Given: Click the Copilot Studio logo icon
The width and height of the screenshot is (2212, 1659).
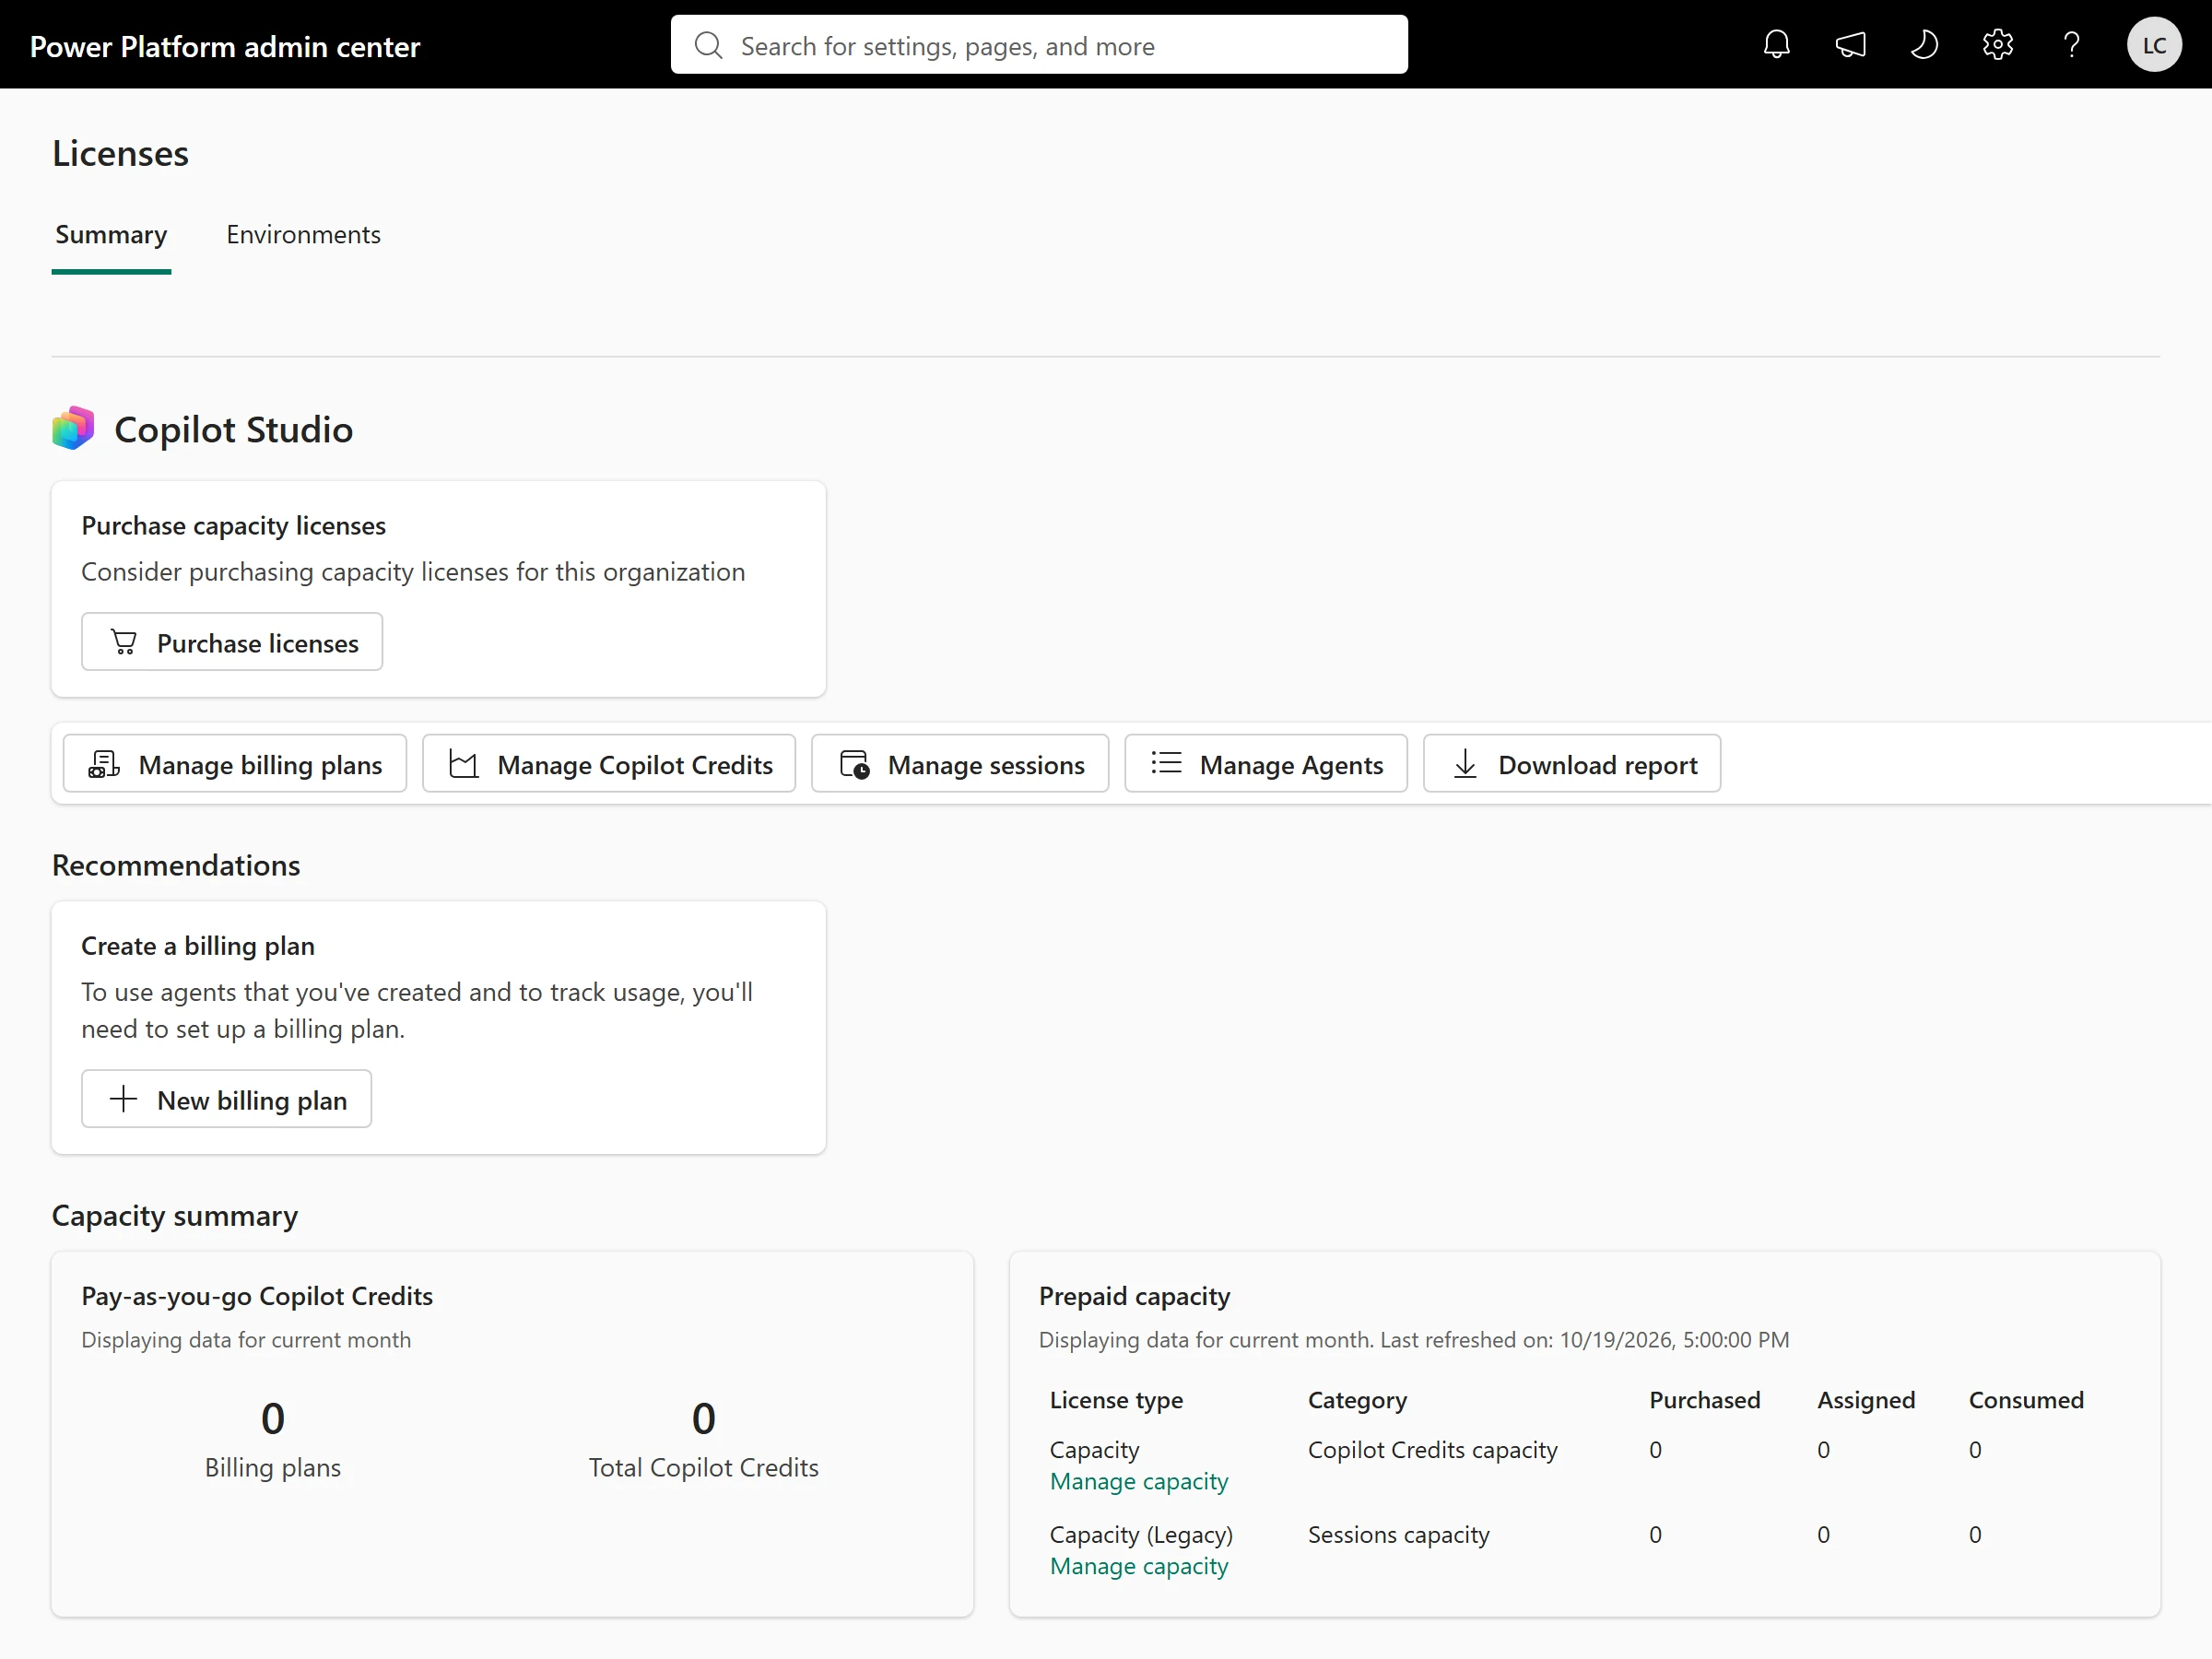Looking at the screenshot, I should coord(73,429).
